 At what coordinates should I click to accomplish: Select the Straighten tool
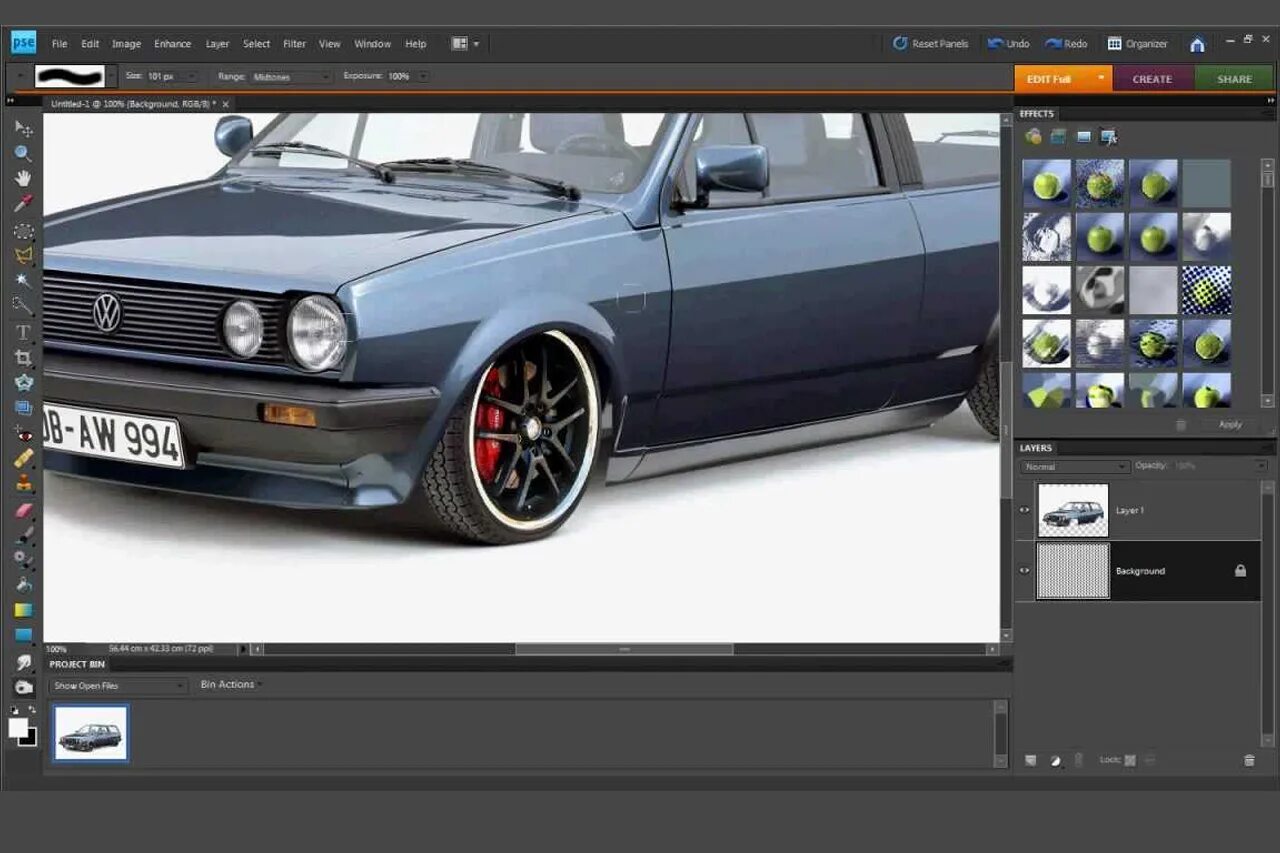23,408
